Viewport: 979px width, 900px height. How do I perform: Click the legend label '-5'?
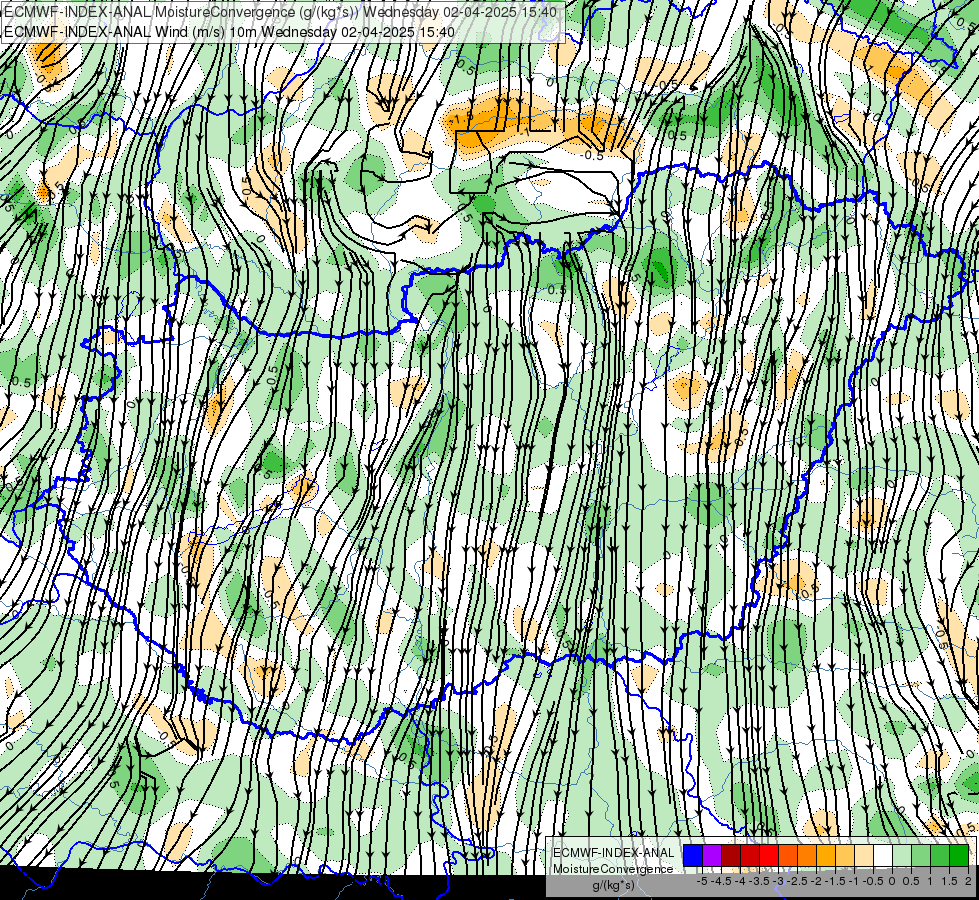(701, 881)
